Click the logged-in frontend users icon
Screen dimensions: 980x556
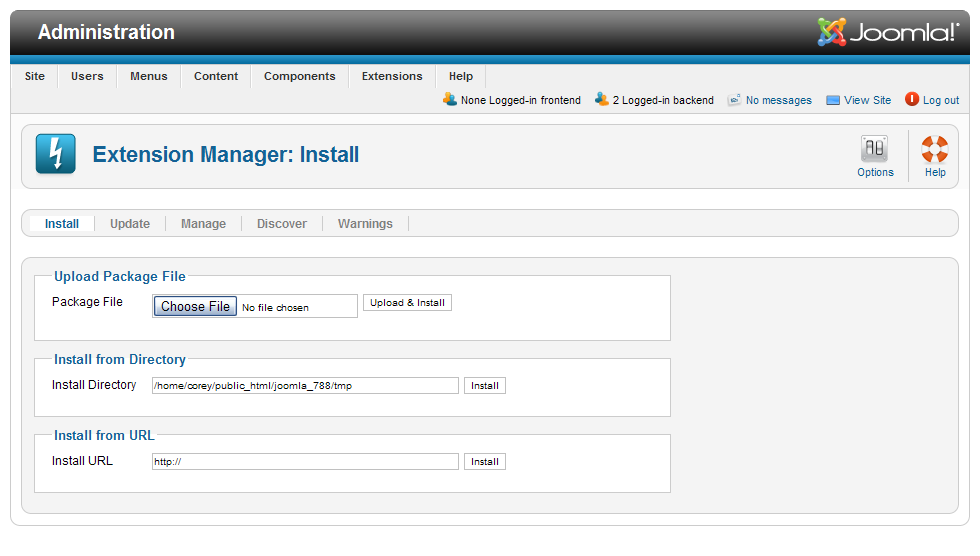point(449,99)
